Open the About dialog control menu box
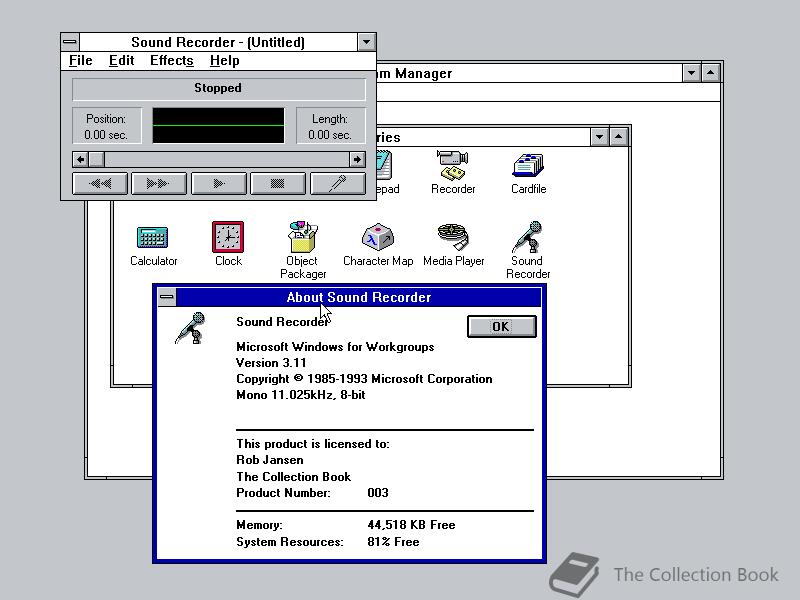The width and height of the screenshot is (800, 600). (166, 297)
